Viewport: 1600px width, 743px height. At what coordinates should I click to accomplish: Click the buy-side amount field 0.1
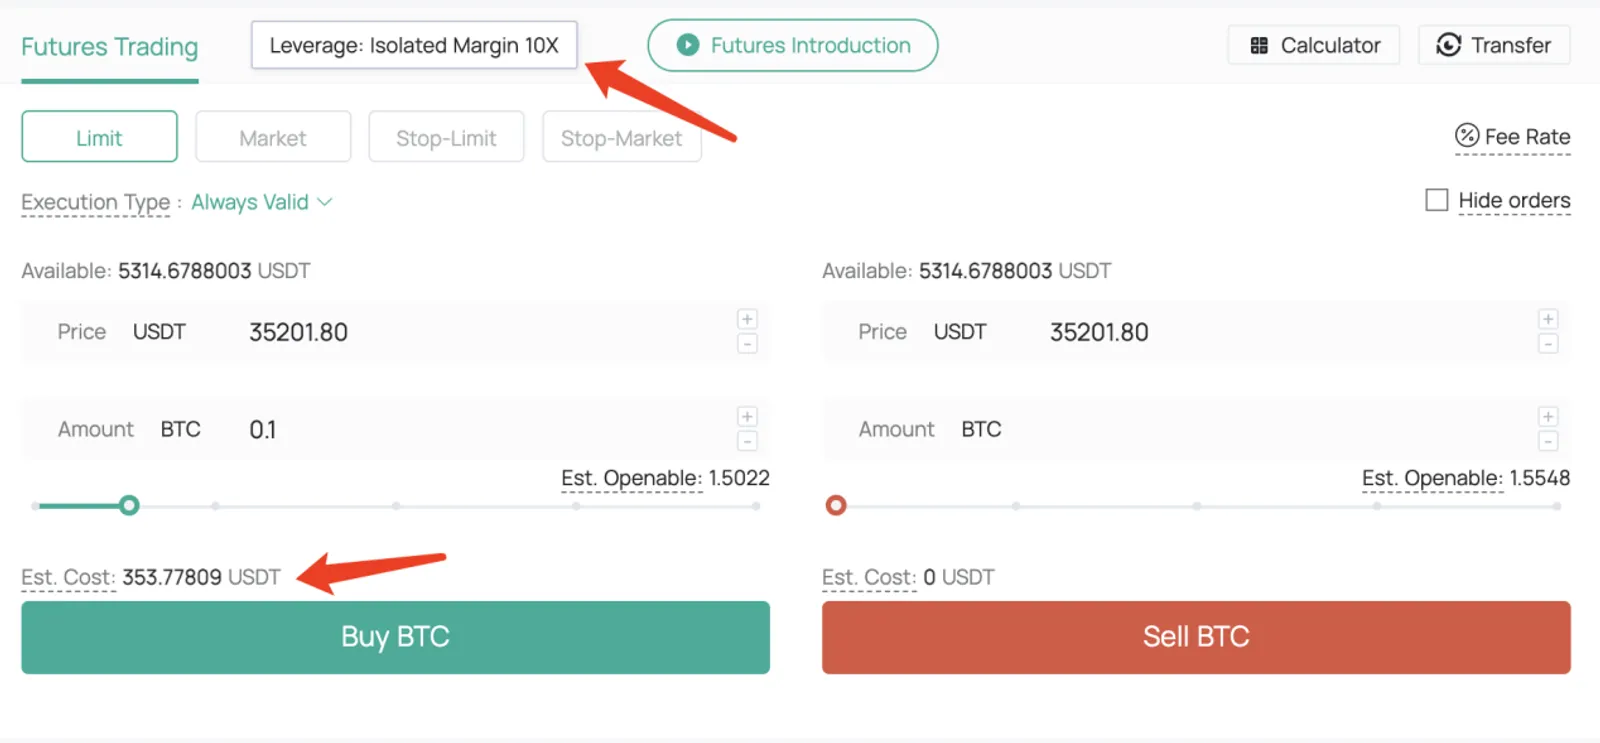click(x=395, y=429)
